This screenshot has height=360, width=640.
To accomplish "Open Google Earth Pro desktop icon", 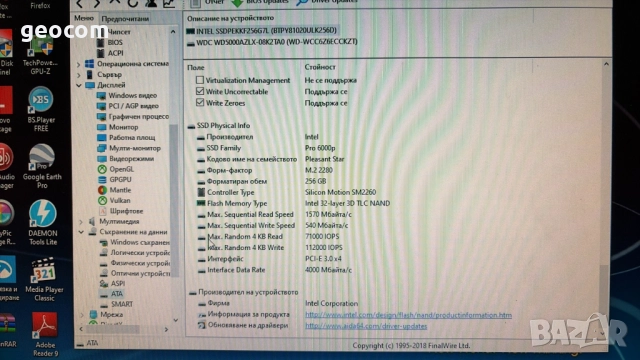I will (x=42, y=167).
